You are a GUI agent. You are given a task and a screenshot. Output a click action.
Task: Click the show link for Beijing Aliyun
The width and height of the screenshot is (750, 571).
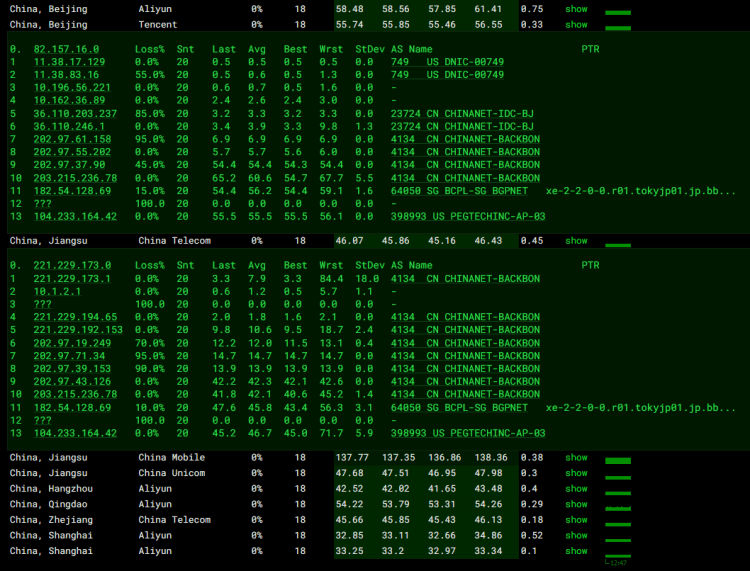576,9
